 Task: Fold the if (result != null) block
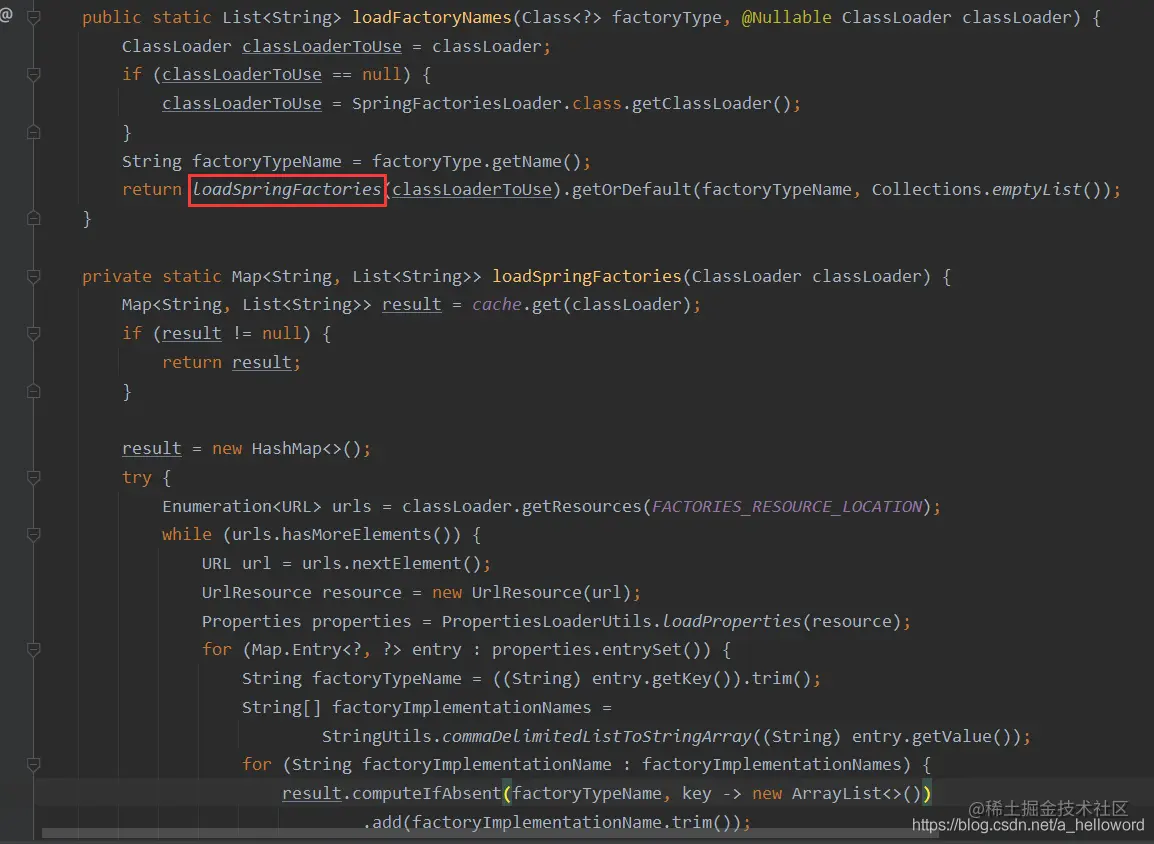34,333
